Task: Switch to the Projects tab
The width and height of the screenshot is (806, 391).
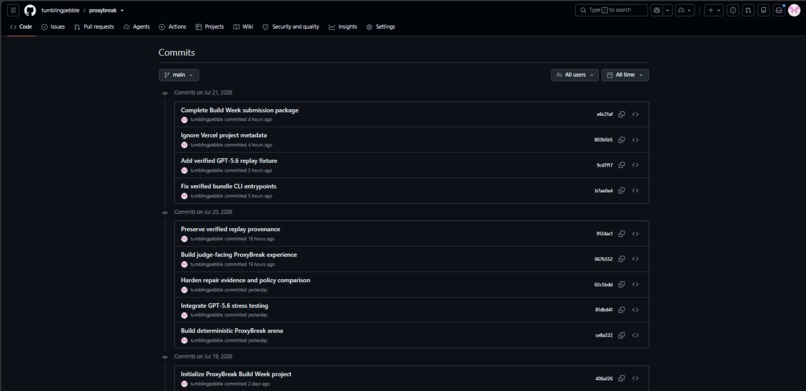Action: (210, 27)
